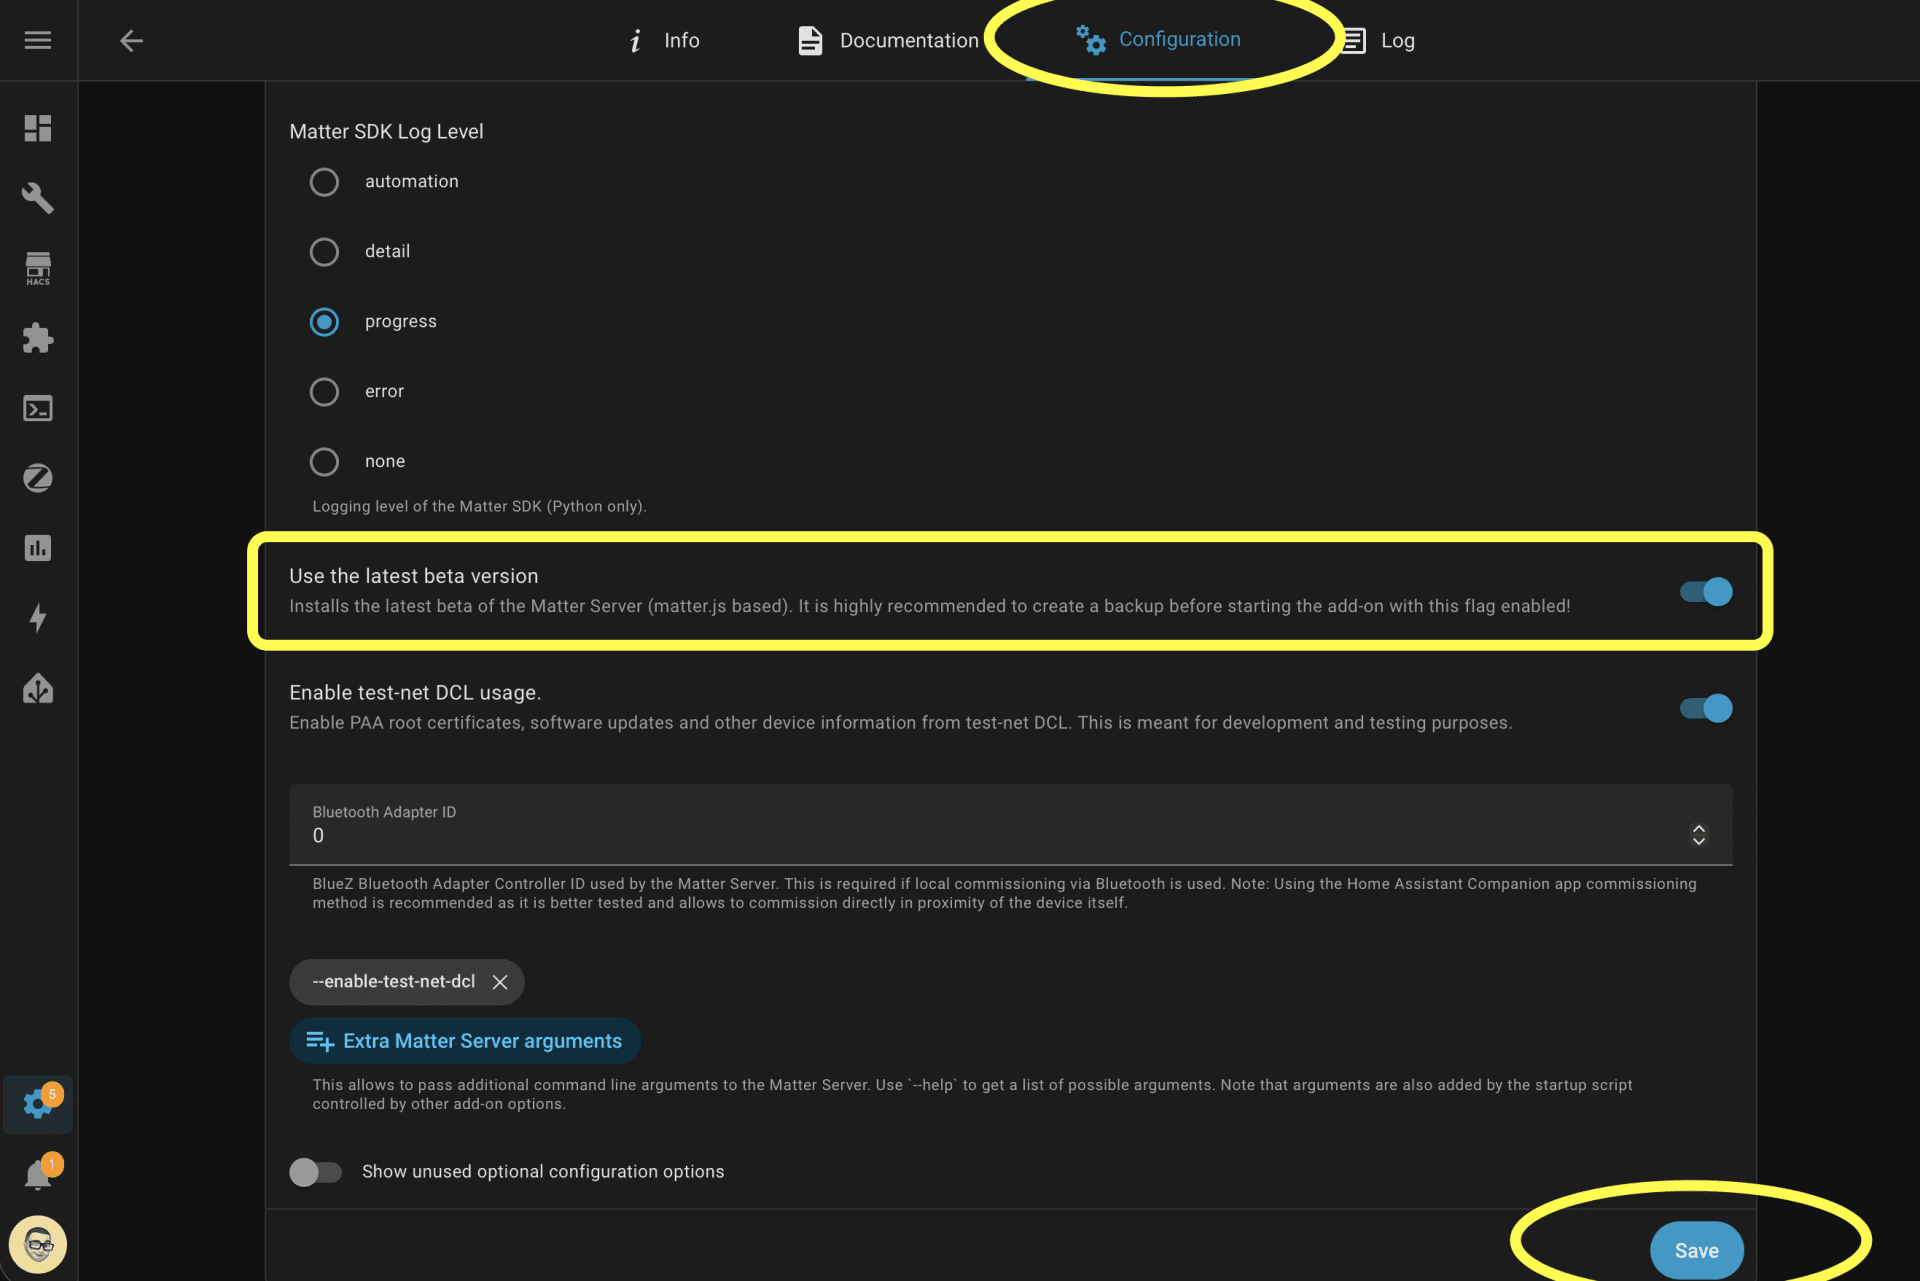The height and width of the screenshot is (1281, 1920).
Task: Click the Bluetooth Adapter ID input field
Action: click(x=700, y=835)
